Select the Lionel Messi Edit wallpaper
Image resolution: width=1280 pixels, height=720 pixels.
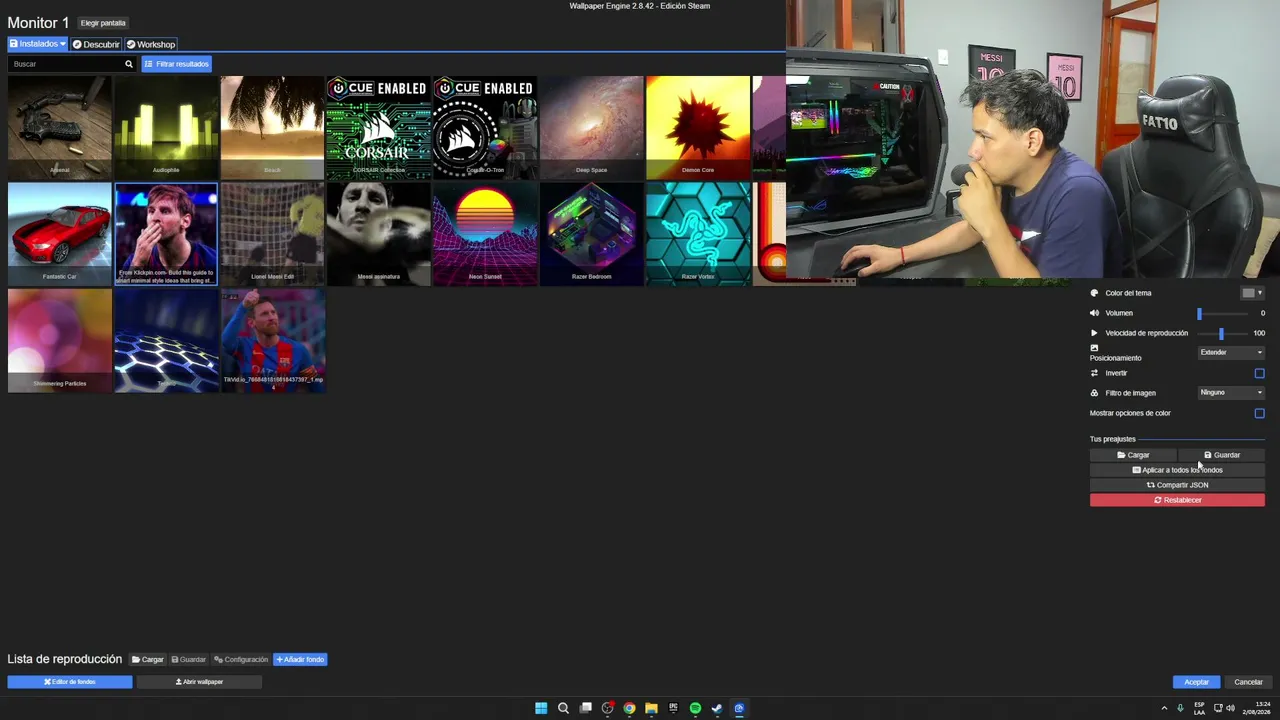click(x=272, y=234)
